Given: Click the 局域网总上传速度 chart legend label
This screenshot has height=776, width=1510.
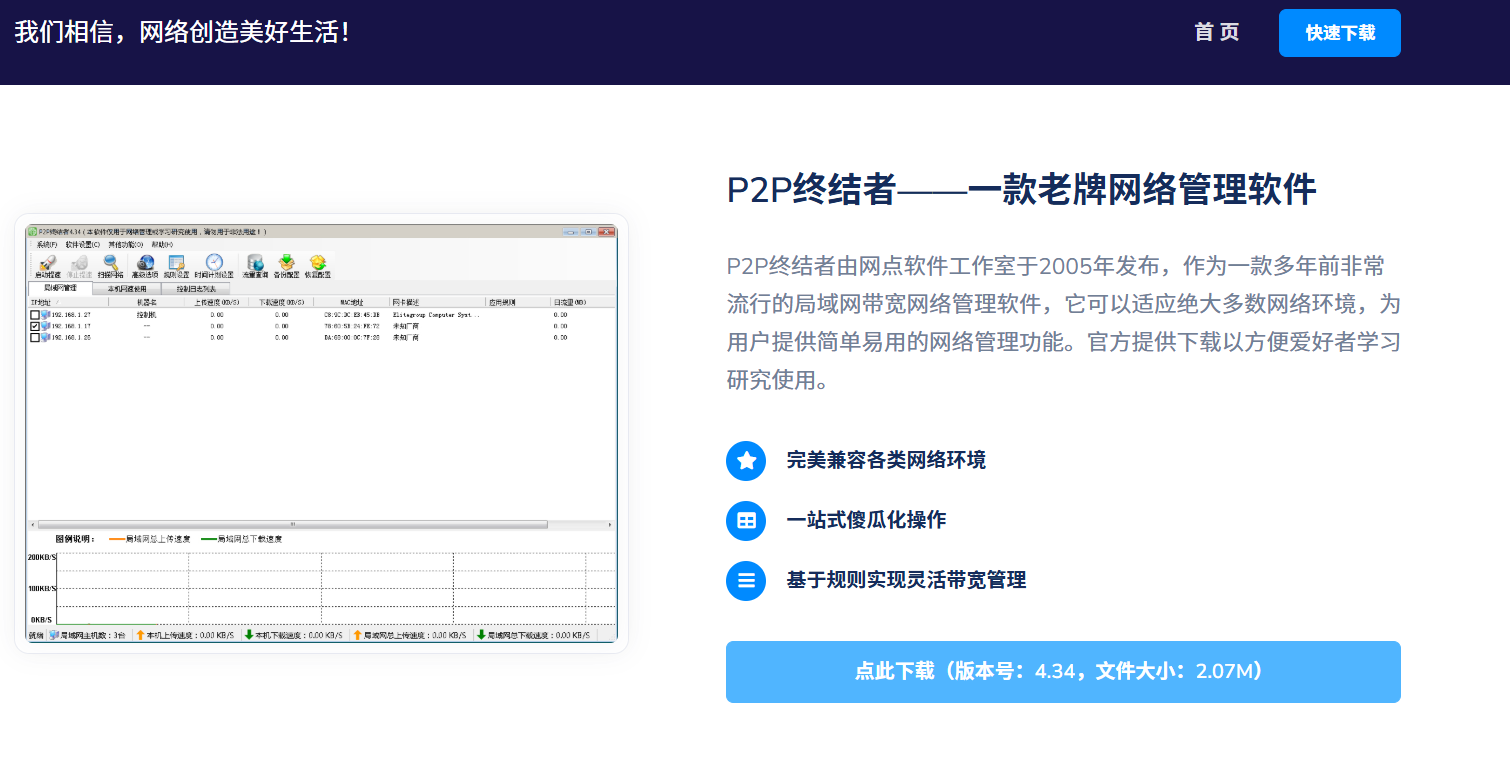Looking at the screenshot, I should point(158,539).
